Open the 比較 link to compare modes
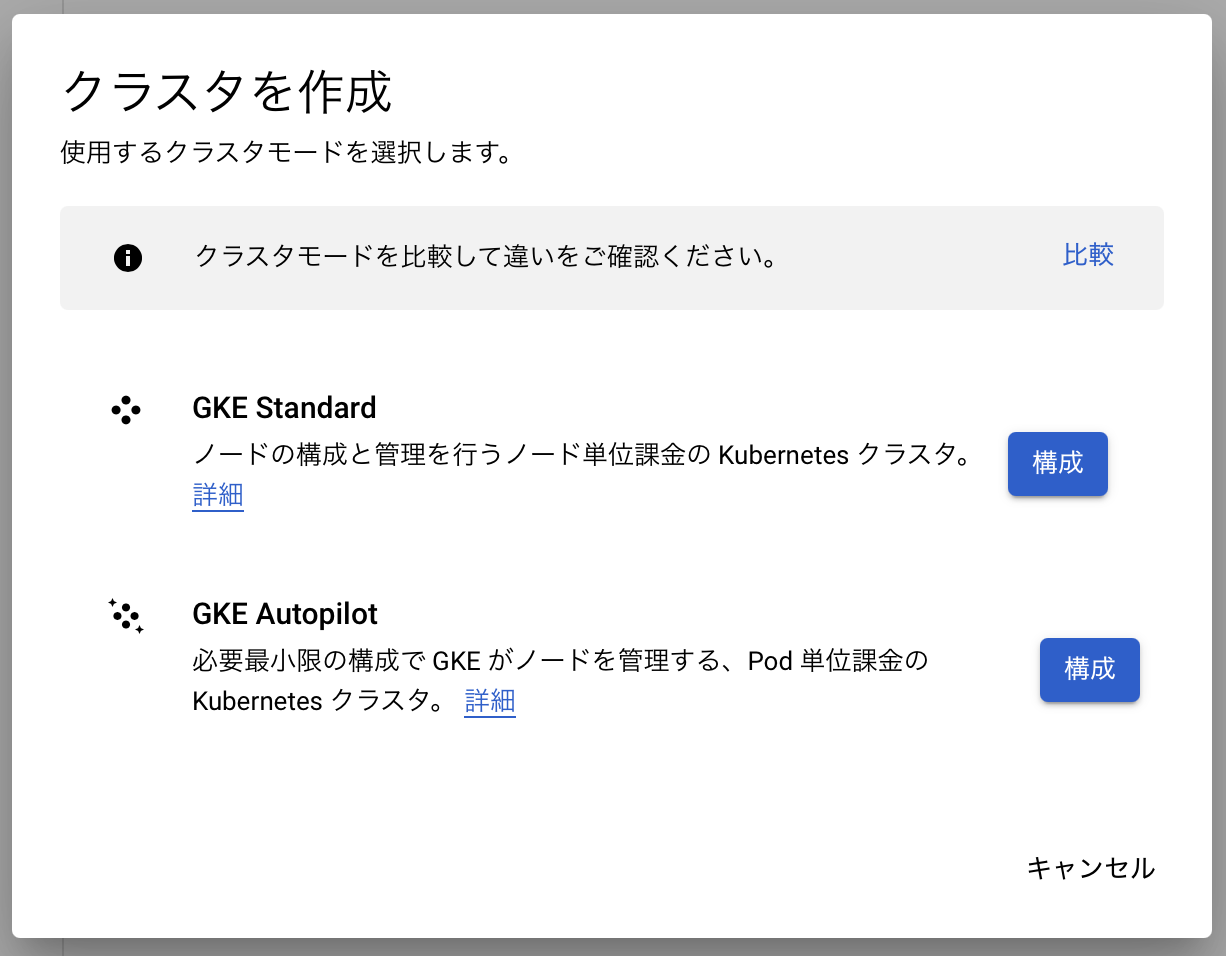Viewport: 1226px width, 956px height. 1088,255
